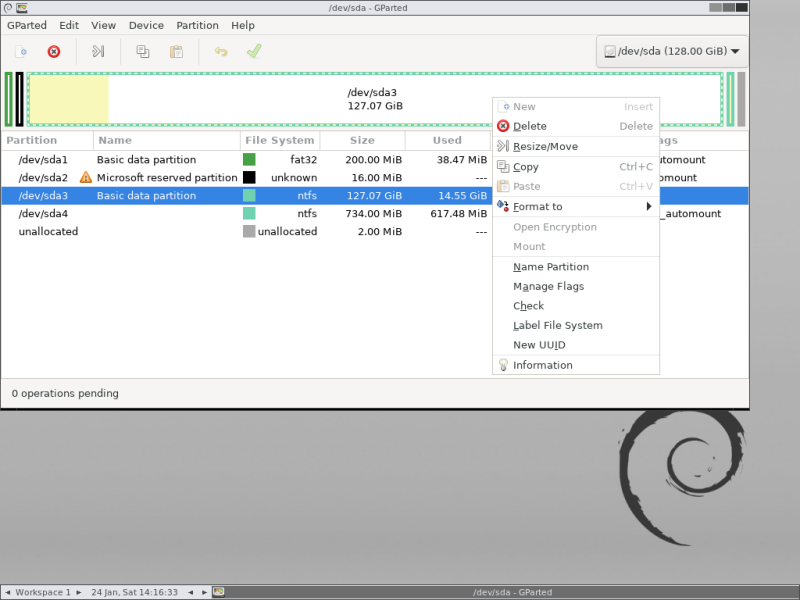Click the /dev/sda - GParted taskbar entry

click(512, 592)
